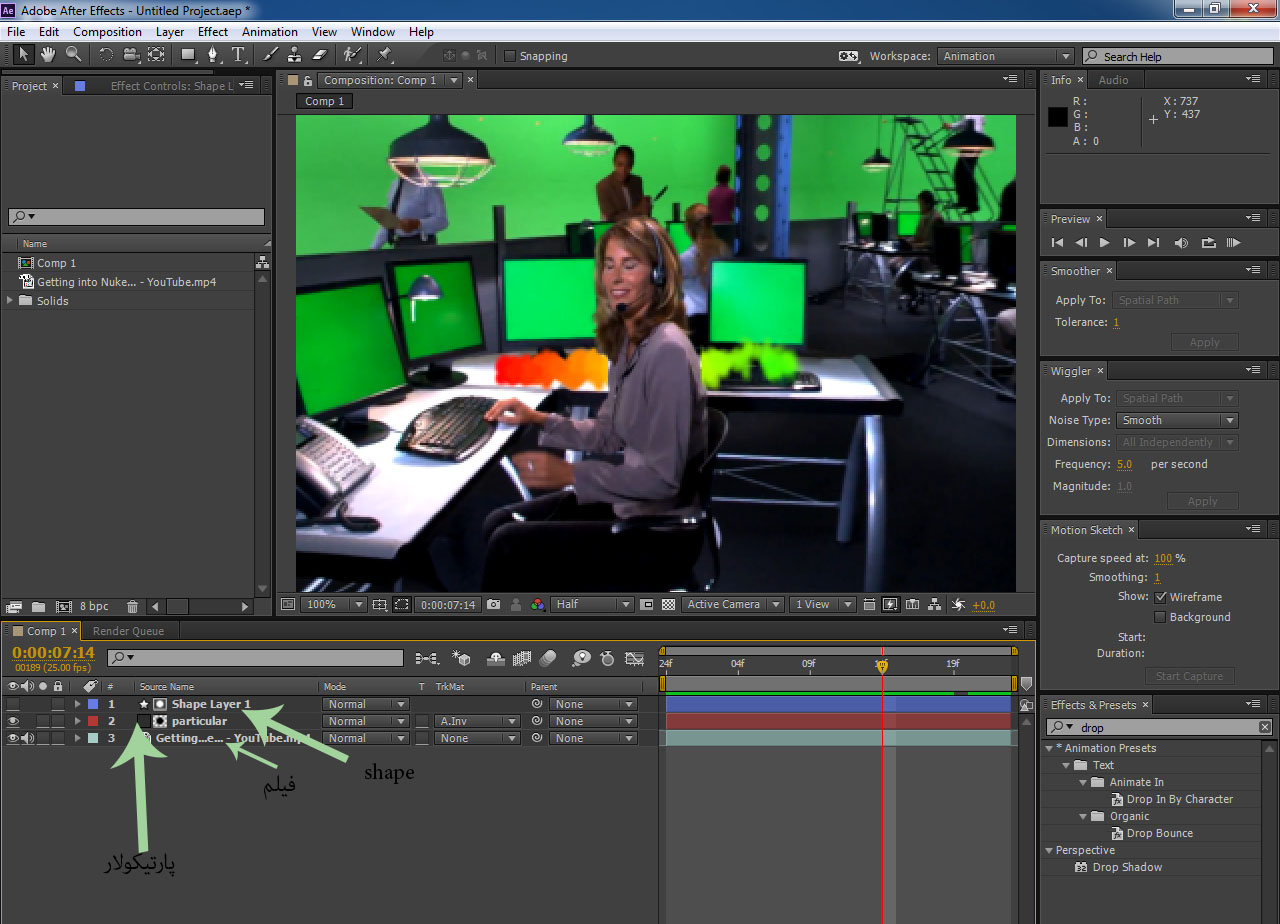Show Shape Layer 1 with its eye toggle
Viewport: 1280px width, 924px height.
pos(13,704)
